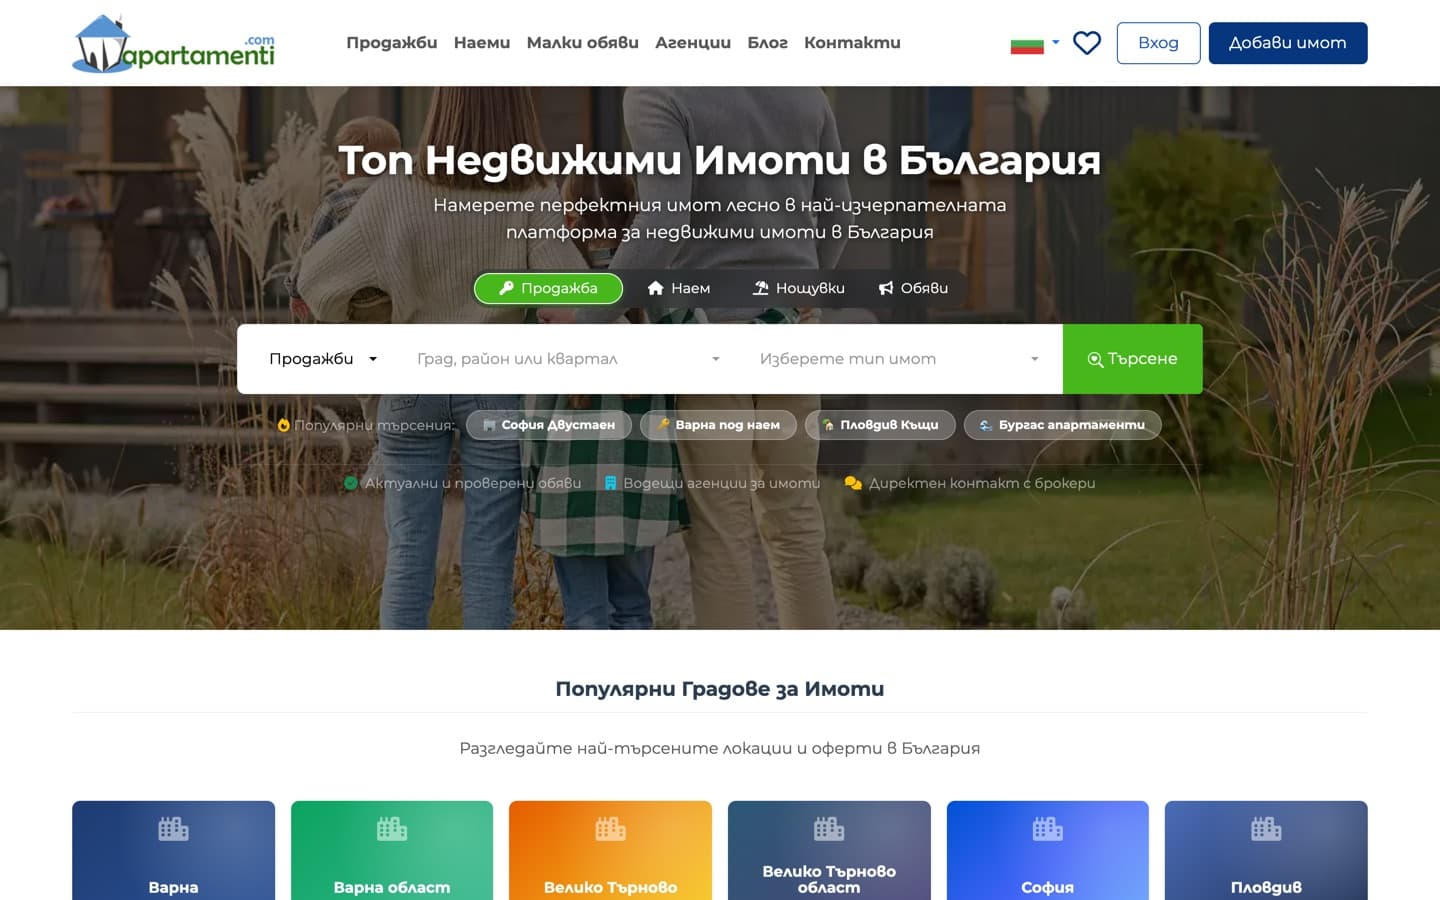The height and width of the screenshot is (900, 1440).
Task: Visit the Блог link
Action: tap(768, 43)
